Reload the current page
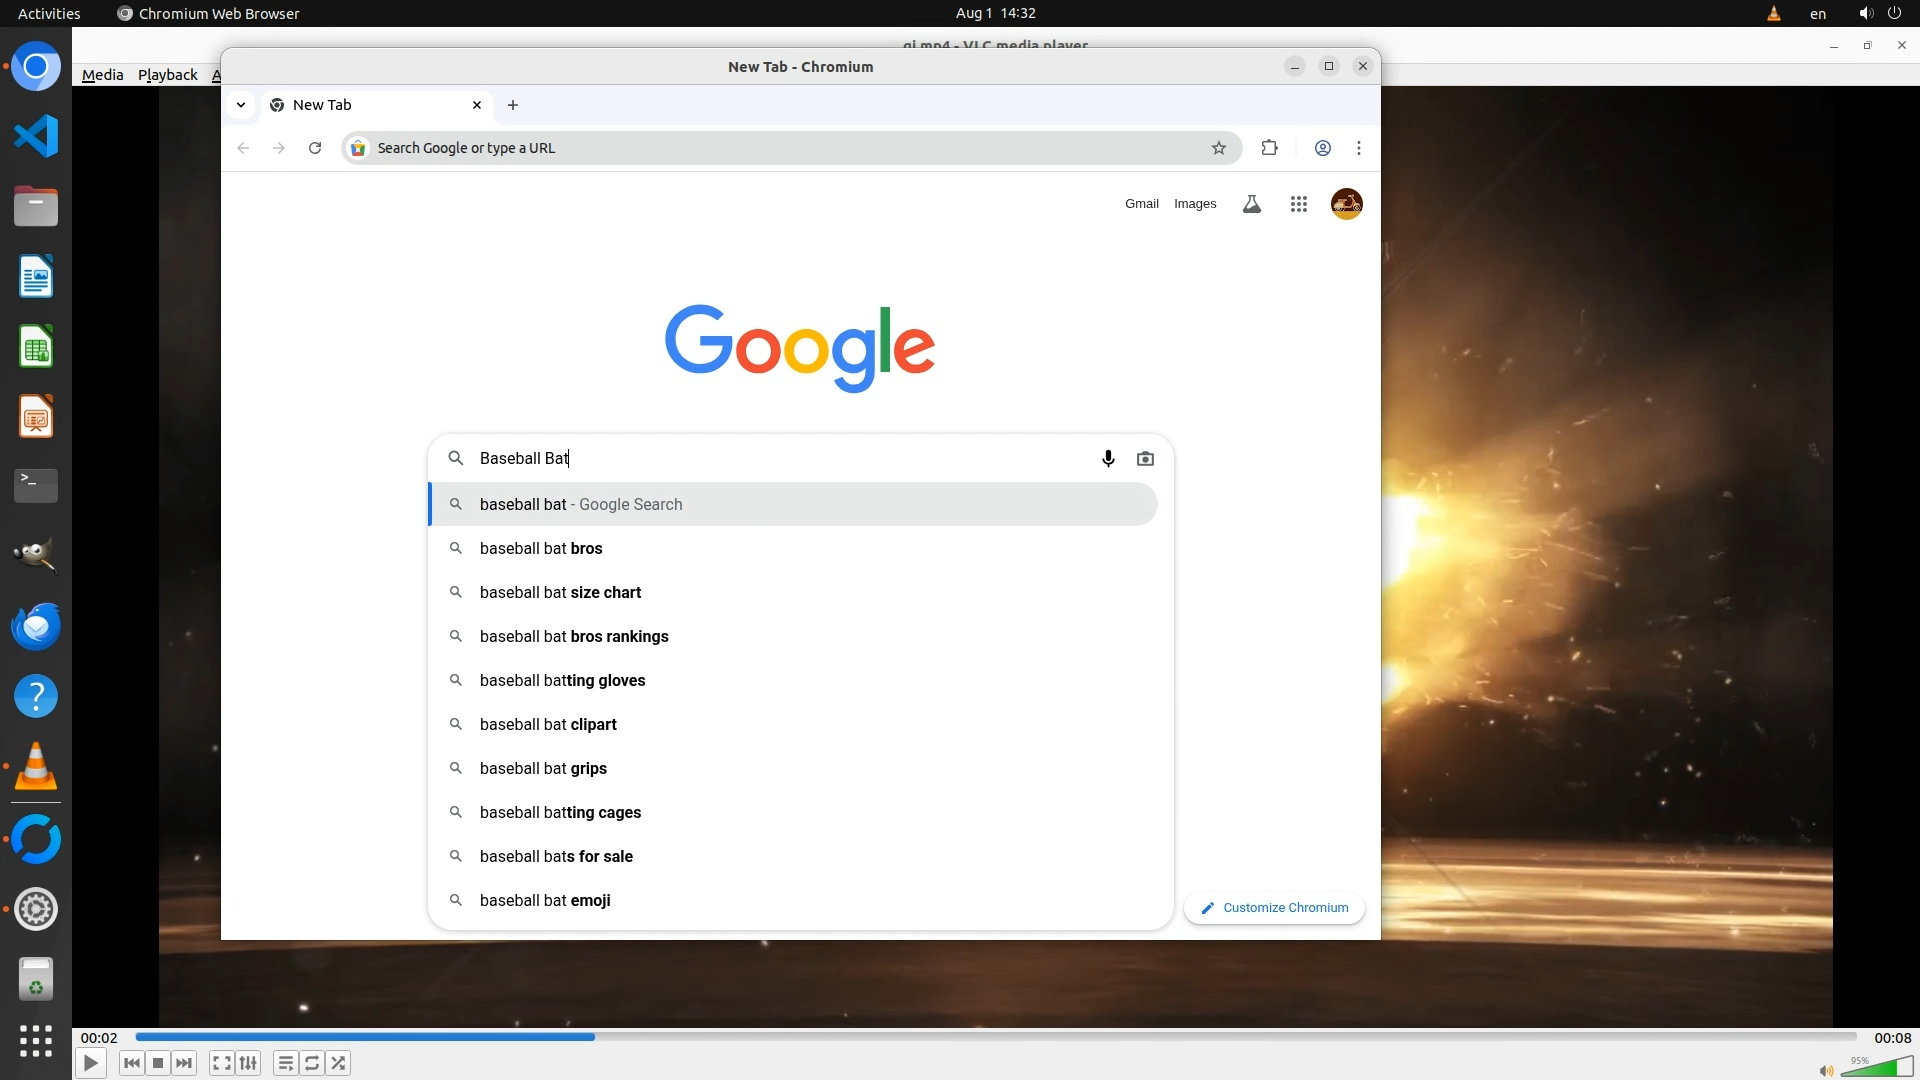 pos(315,148)
